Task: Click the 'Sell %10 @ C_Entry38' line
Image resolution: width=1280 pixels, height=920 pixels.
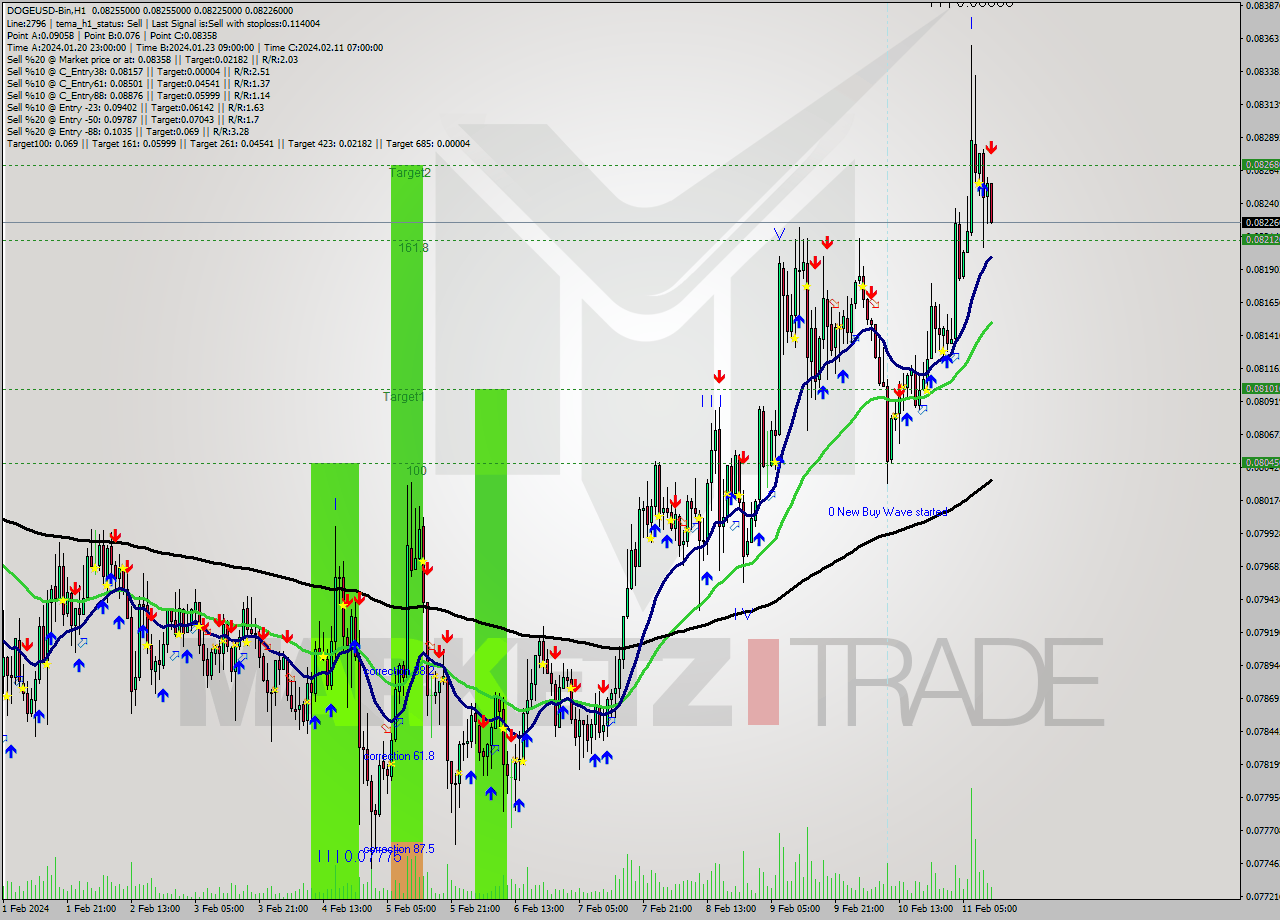Action: 138,71
